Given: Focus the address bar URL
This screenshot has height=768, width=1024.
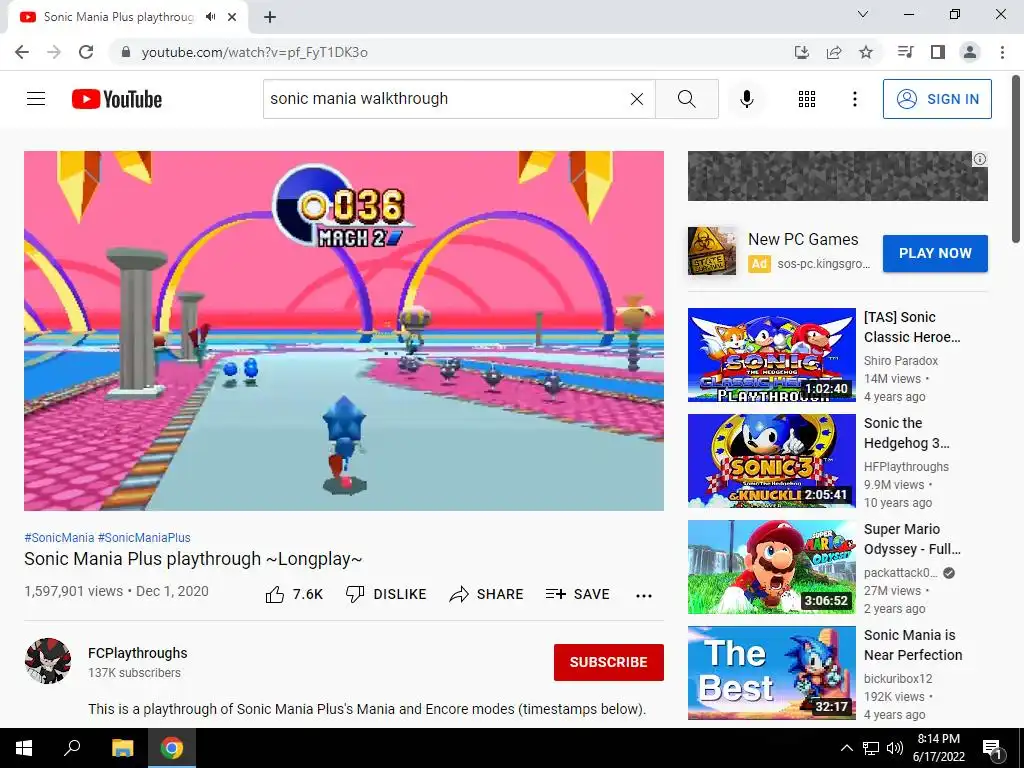Looking at the screenshot, I should (x=255, y=52).
